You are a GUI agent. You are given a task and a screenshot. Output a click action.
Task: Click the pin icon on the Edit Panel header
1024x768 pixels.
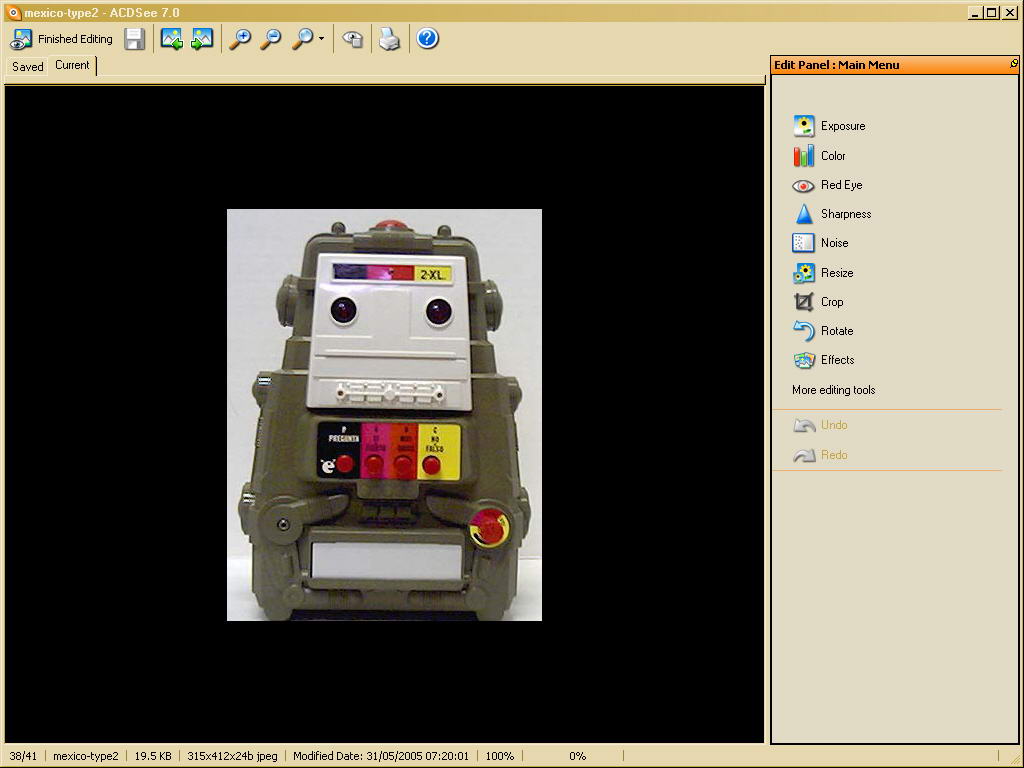tap(1013, 64)
